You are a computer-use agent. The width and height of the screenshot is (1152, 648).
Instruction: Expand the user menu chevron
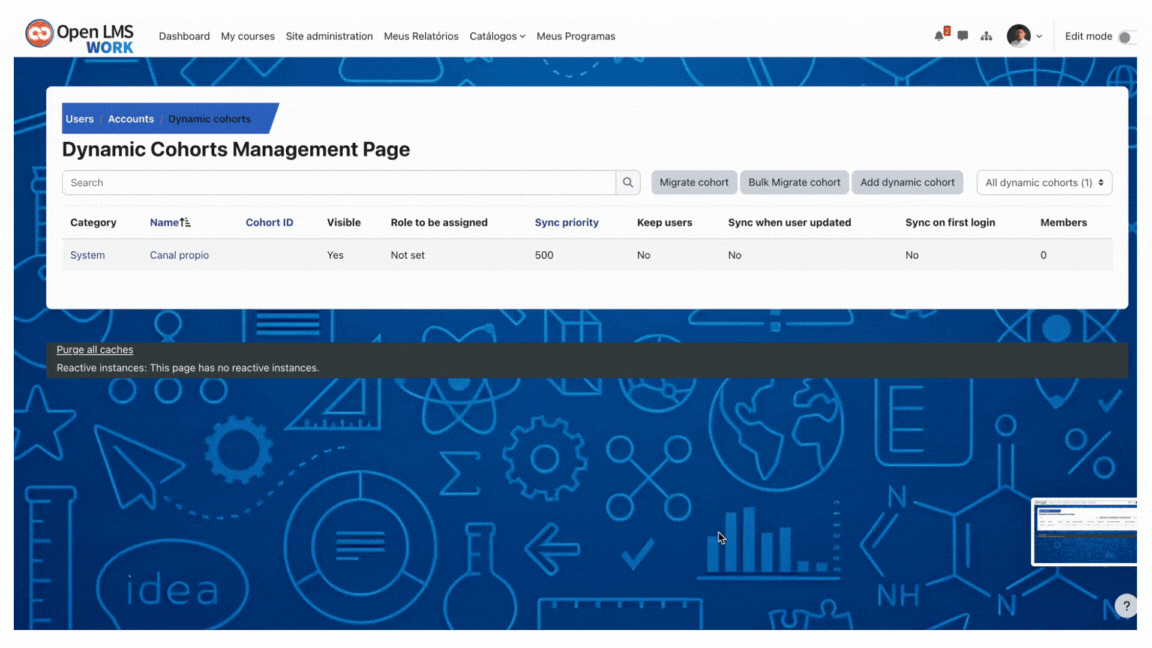pyautogui.click(x=1039, y=37)
